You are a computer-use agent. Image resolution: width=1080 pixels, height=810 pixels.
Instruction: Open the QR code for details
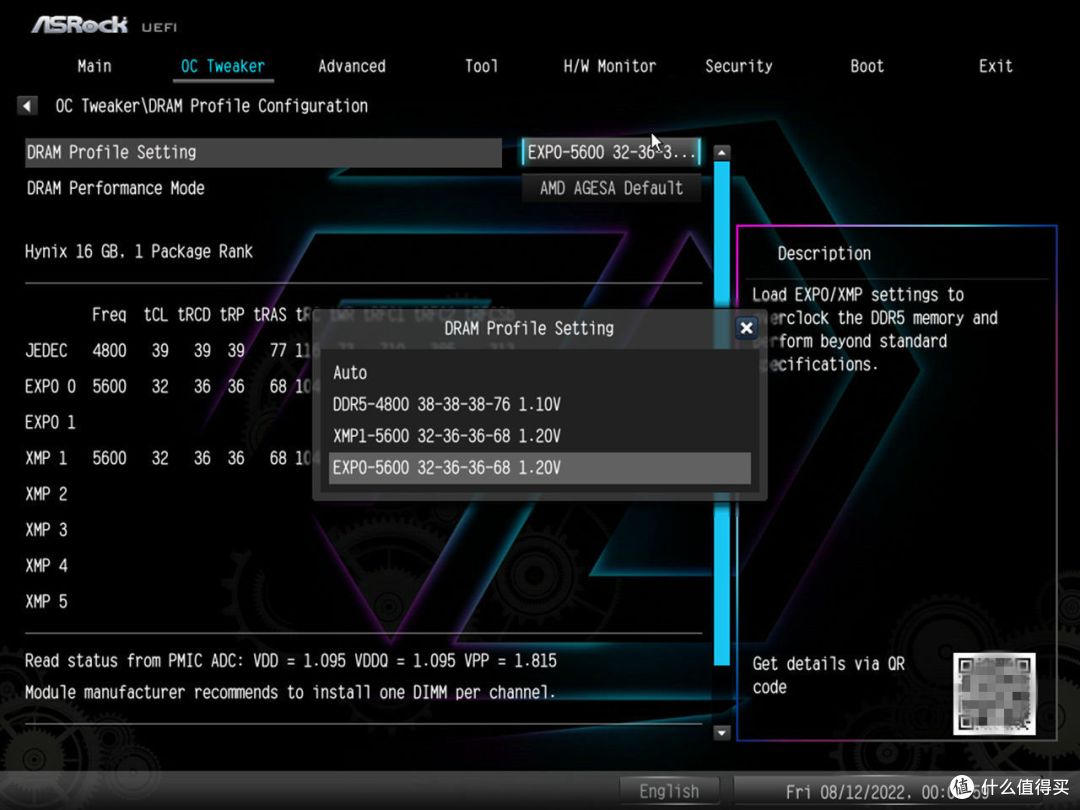(x=994, y=694)
